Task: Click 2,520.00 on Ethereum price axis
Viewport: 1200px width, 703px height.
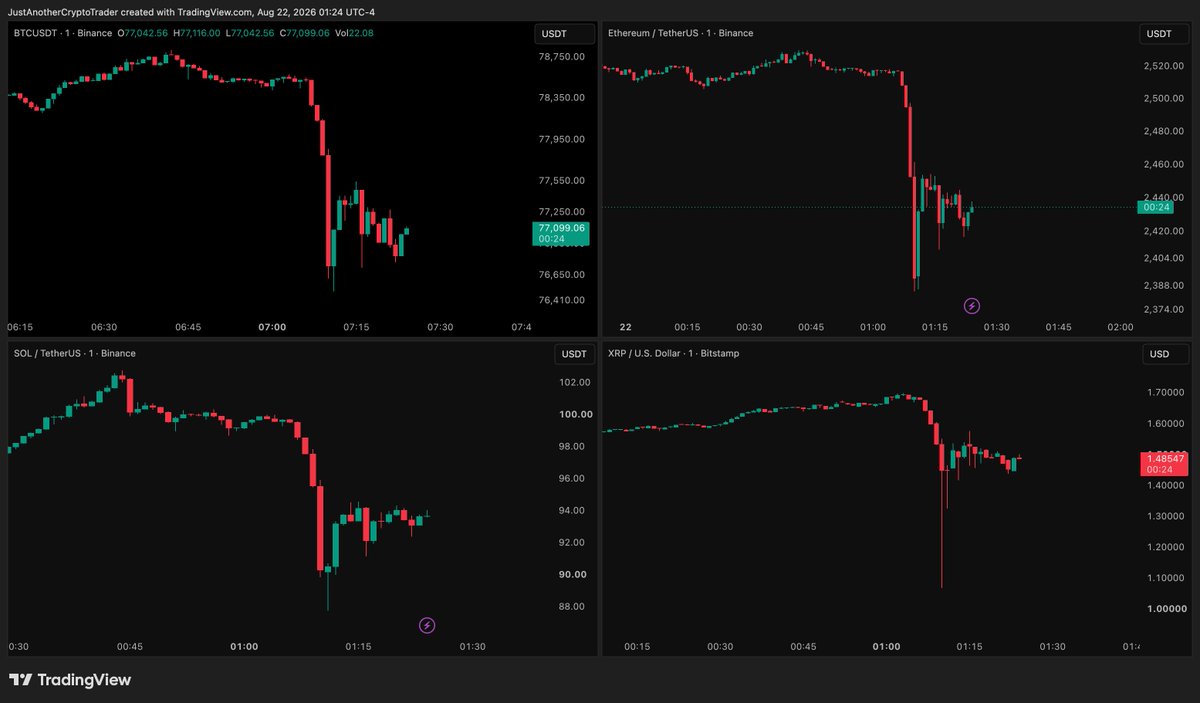Action: click(x=1164, y=66)
